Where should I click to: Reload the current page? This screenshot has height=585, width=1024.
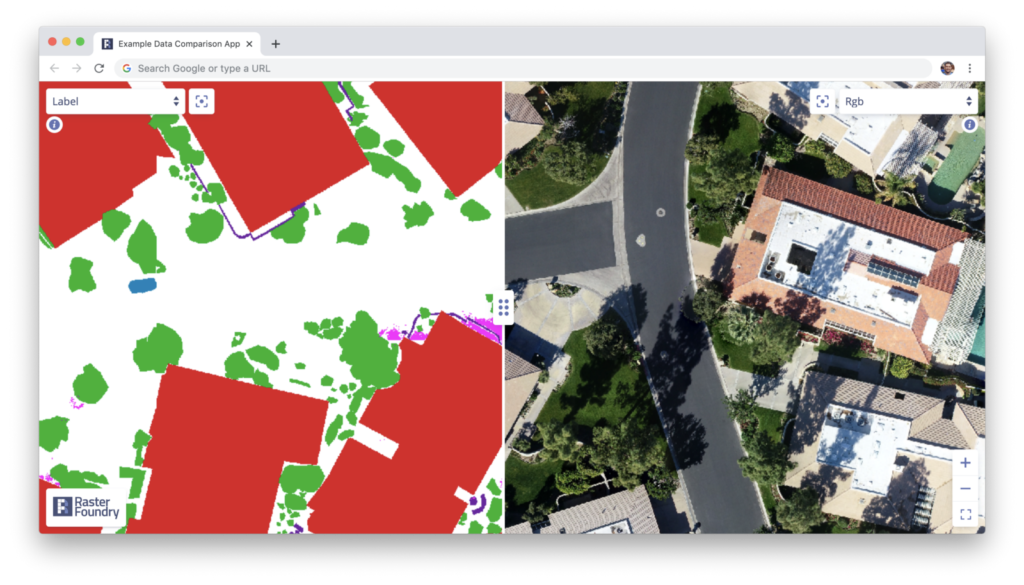(98, 68)
